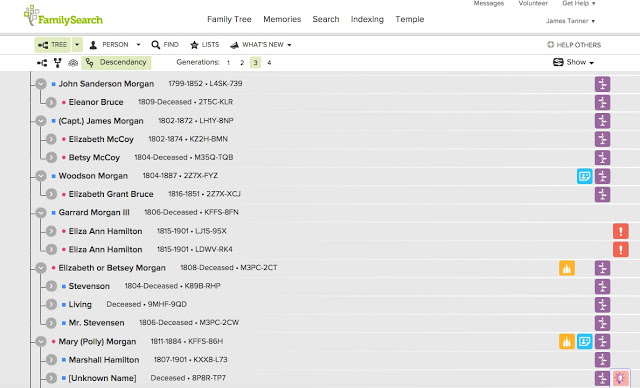The height and width of the screenshot is (388, 640).
Task: Open person Elizabeth Grant Bruce
Action: click(x=111, y=195)
